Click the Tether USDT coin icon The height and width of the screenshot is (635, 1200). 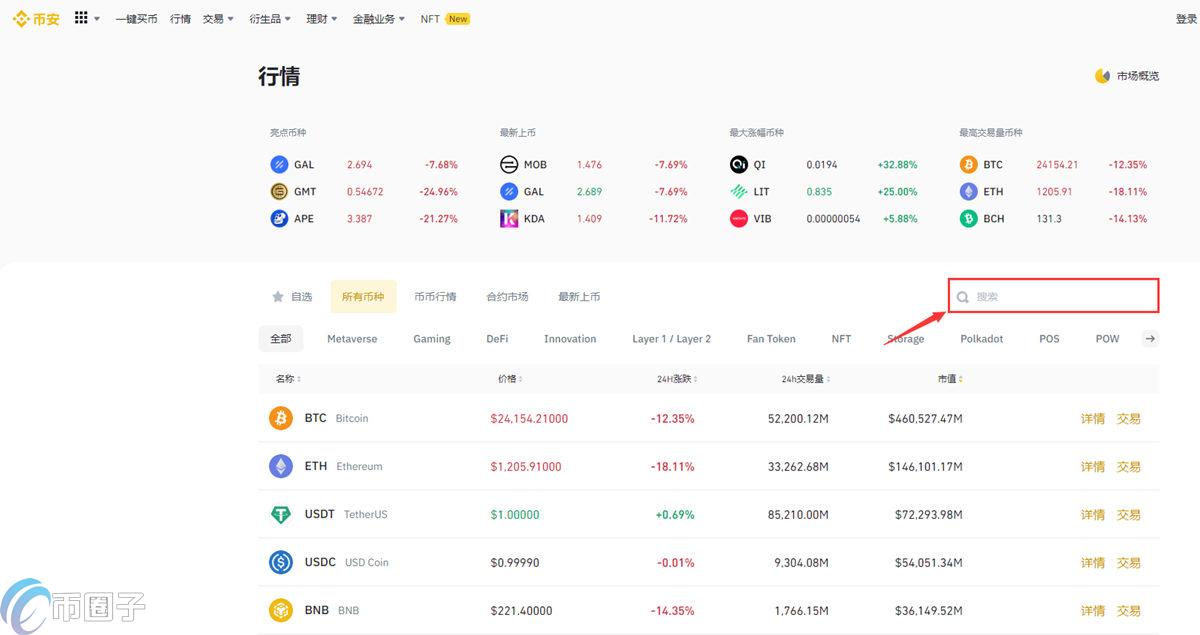pyautogui.click(x=281, y=514)
